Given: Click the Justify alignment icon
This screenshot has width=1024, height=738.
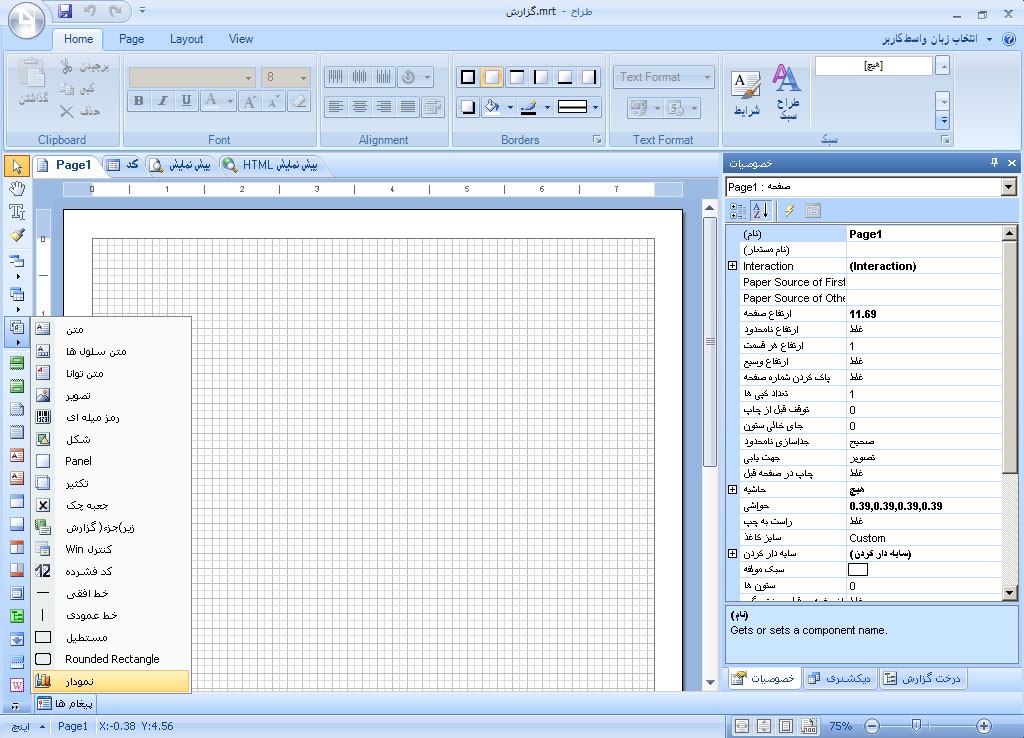Looking at the screenshot, I should (x=408, y=106).
